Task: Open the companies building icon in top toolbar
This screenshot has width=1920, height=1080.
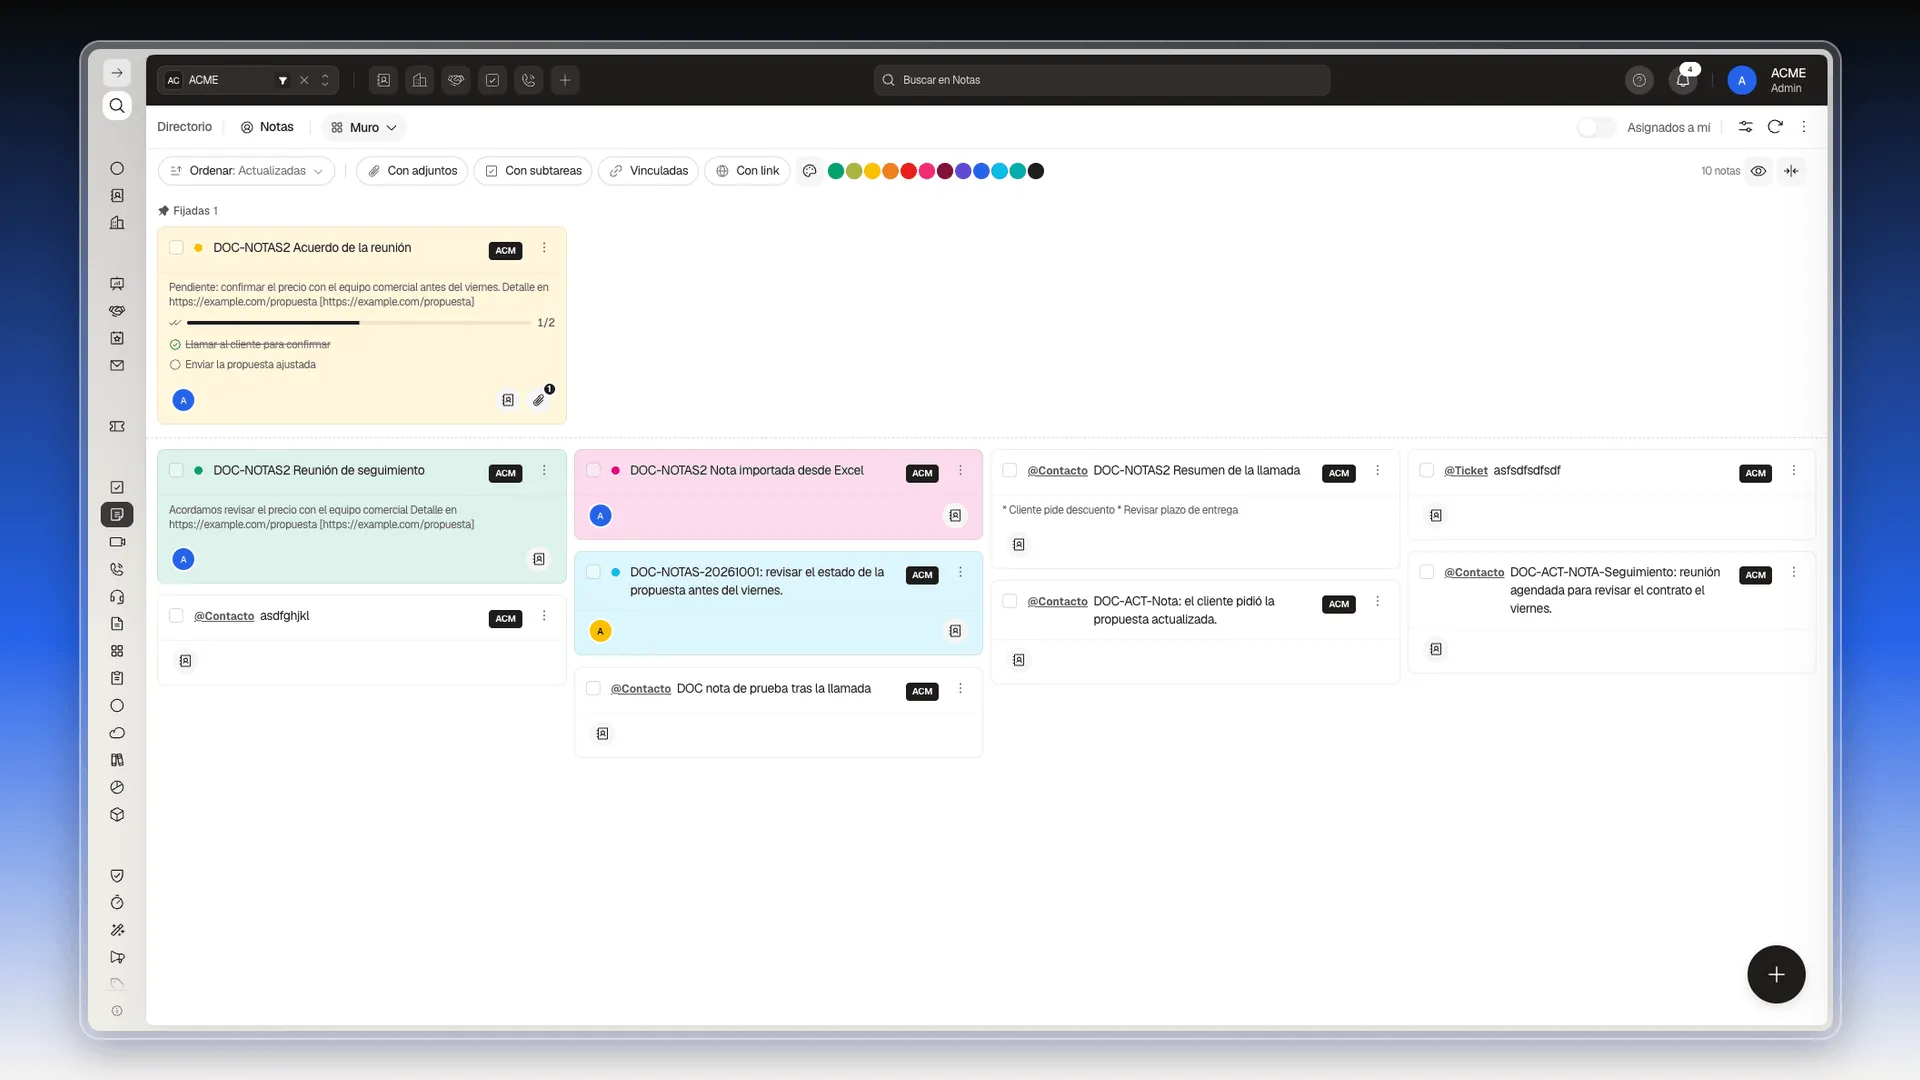Action: coord(420,80)
